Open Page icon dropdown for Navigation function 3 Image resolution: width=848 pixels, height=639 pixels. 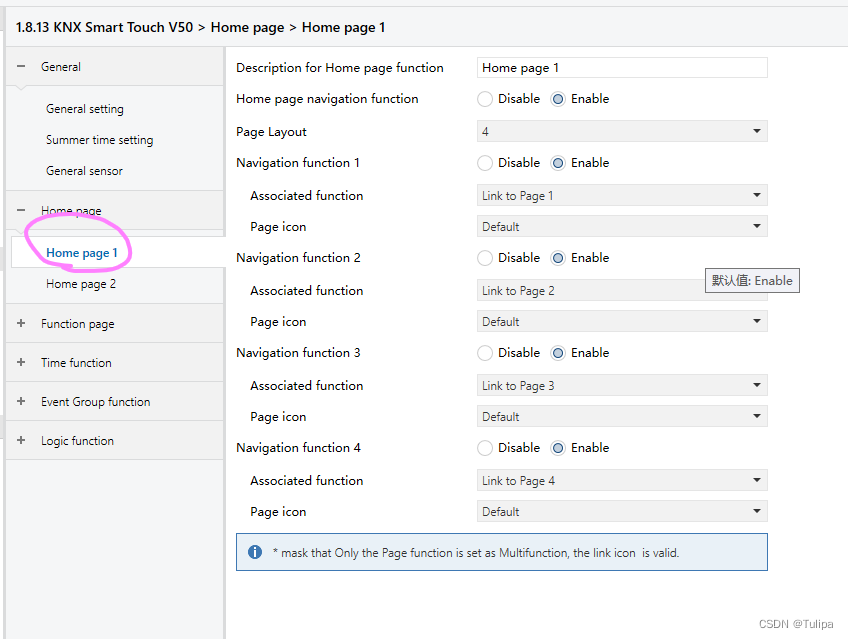pos(622,416)
